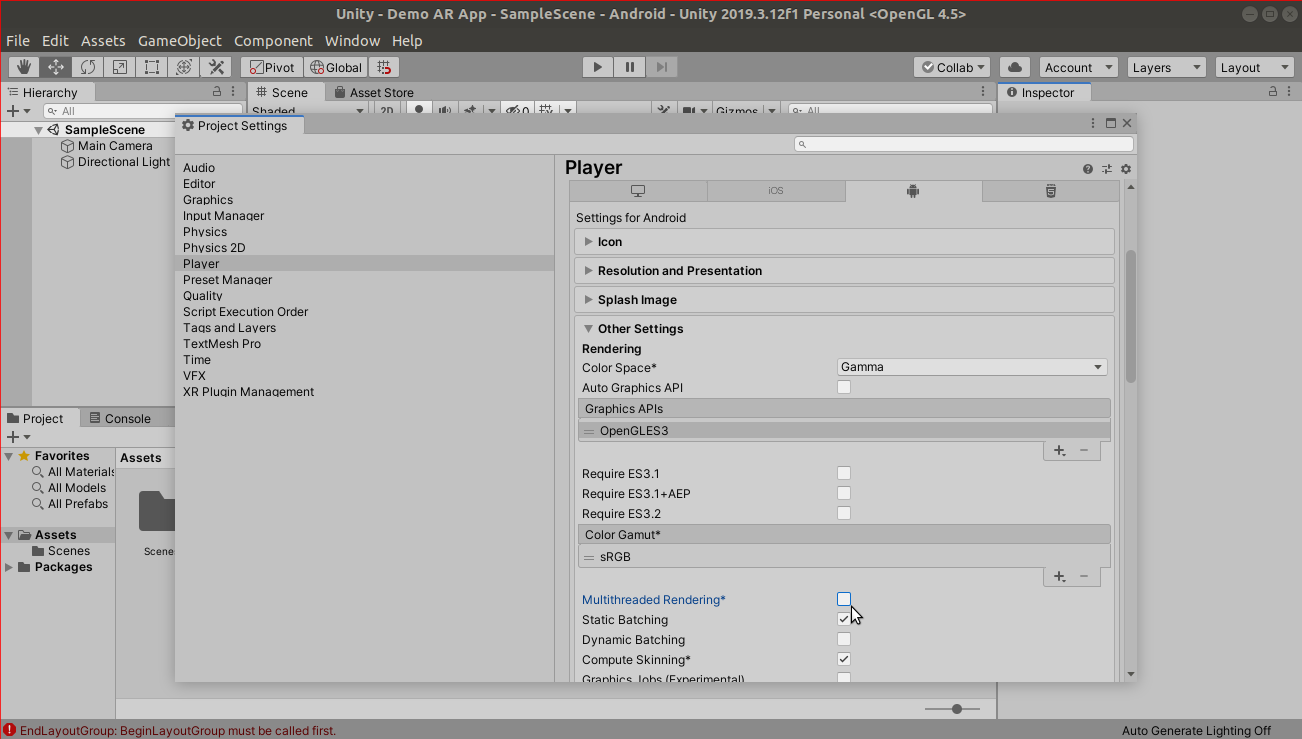Open the Layout dropdown
The width and height of the screenshot is (1302, 739).
pyautogui.click(x=1255, y=67)
